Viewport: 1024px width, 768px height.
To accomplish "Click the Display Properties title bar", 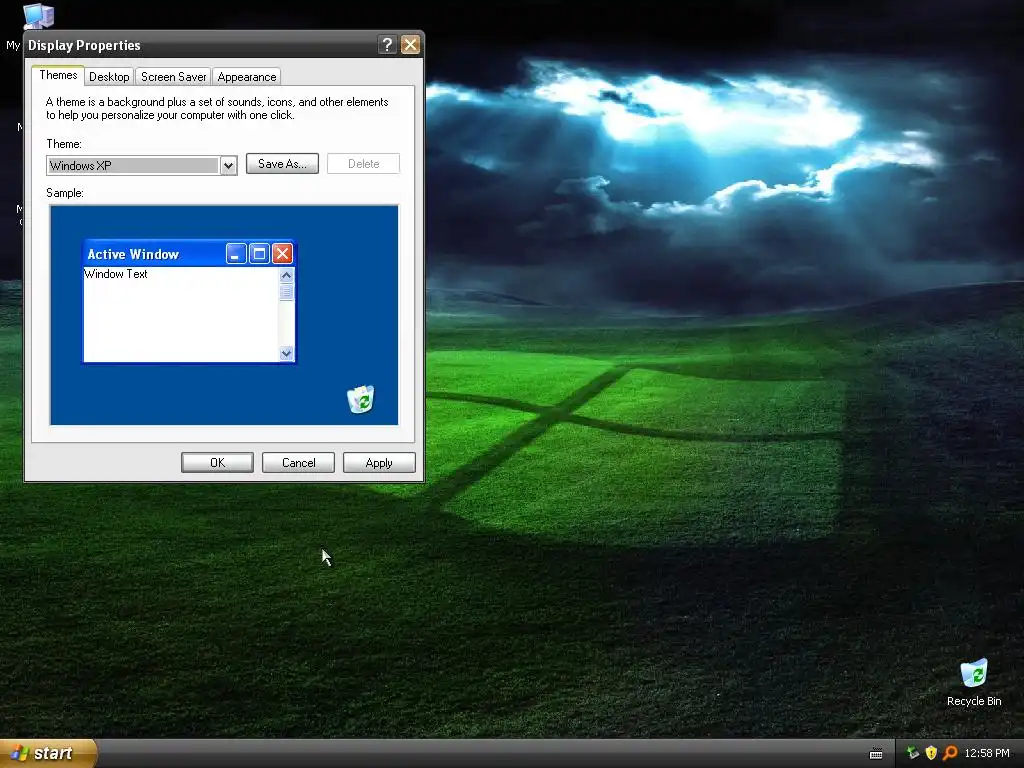I will (x=224, y=44).
